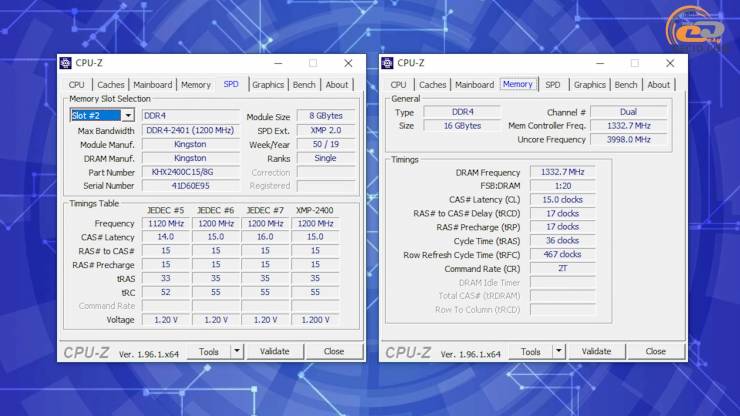
Task: Click the Command Rate 2T value
Action: coord(563,268)
